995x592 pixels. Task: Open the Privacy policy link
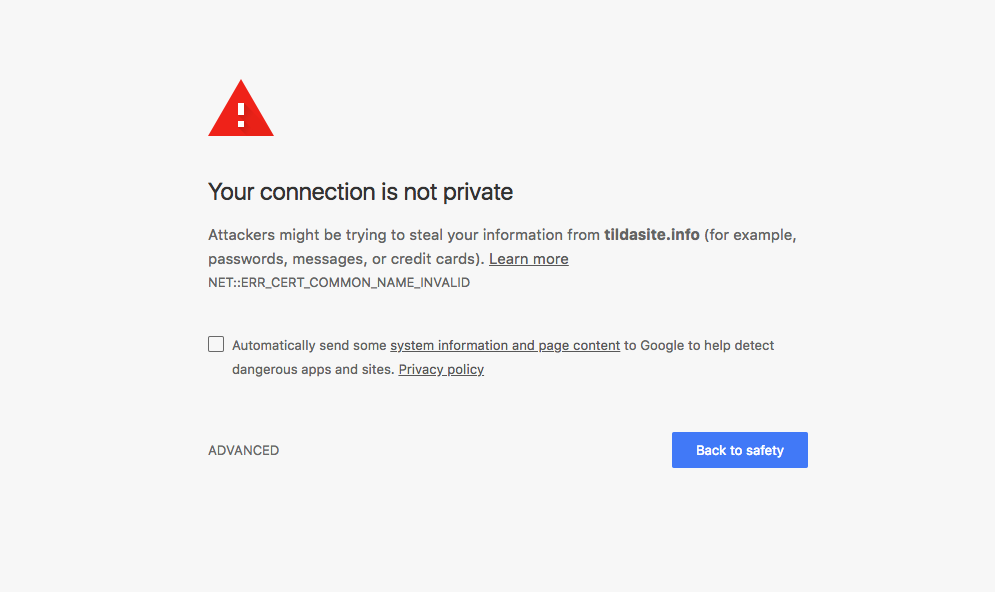[x=441, y=369]
